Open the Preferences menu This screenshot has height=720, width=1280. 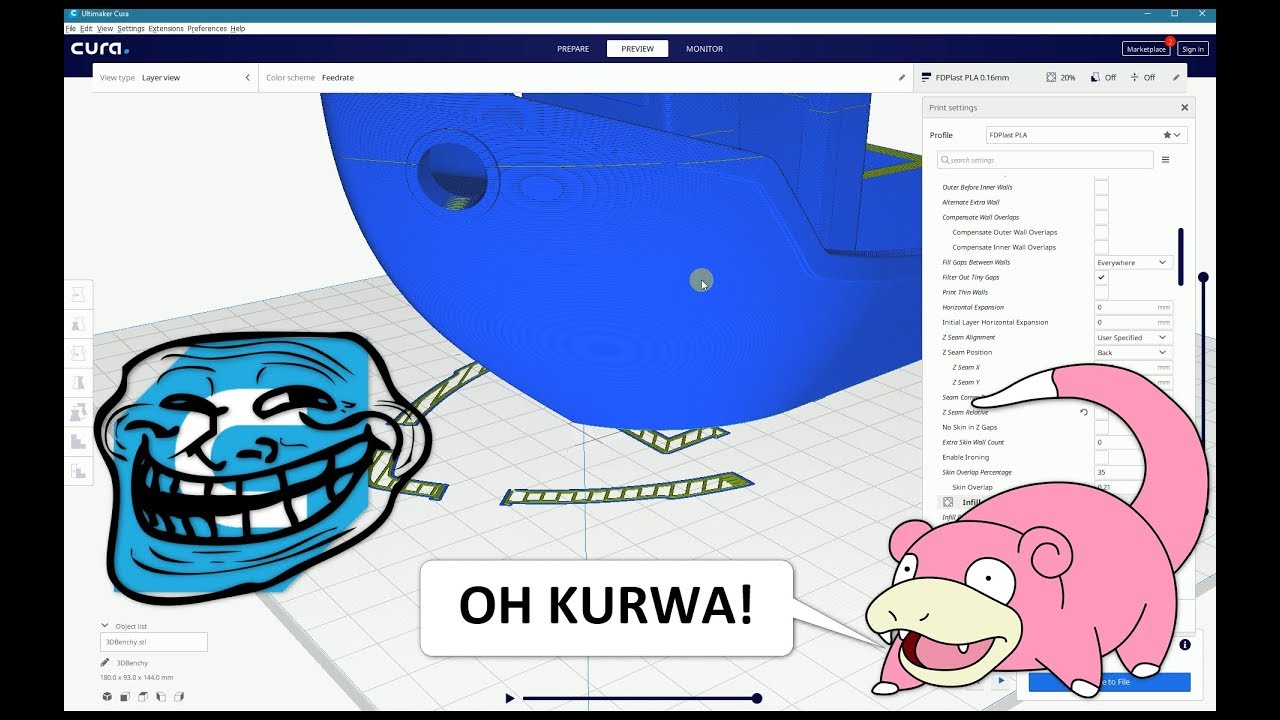click(207, 29)
